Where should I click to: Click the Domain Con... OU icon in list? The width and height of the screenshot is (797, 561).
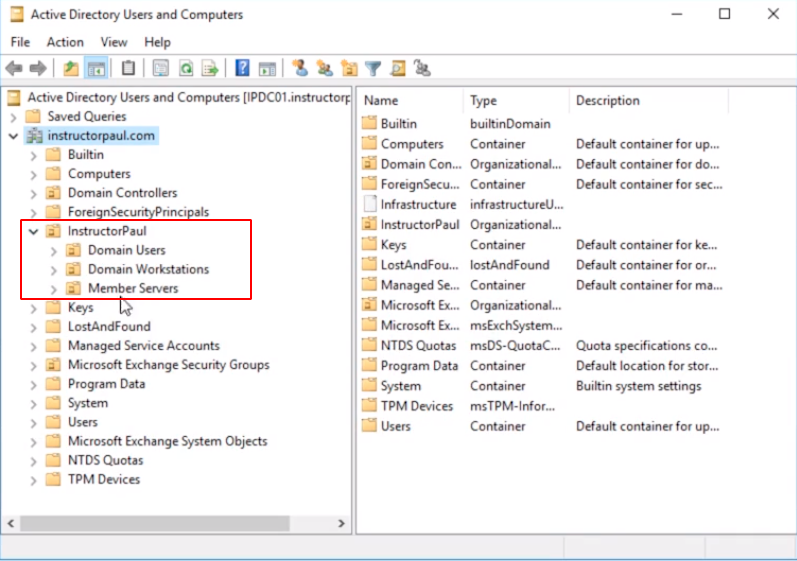[370, 164]
